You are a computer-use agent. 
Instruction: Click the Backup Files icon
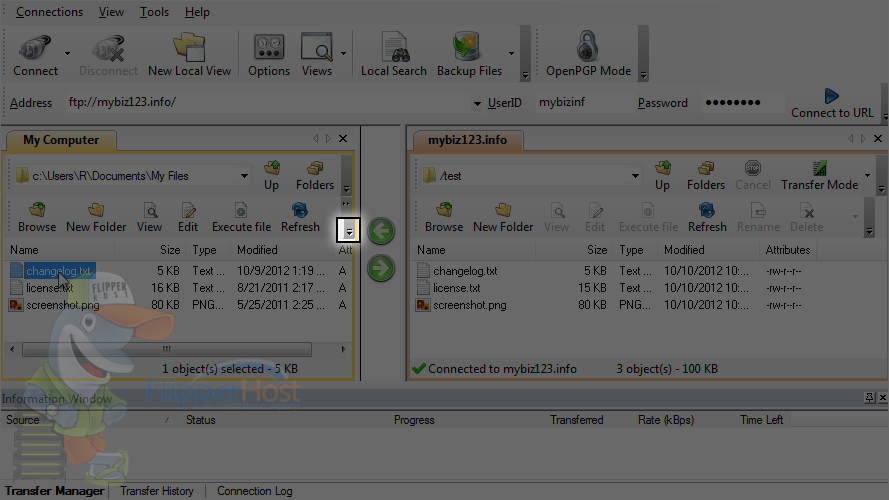tap(469, 56)
